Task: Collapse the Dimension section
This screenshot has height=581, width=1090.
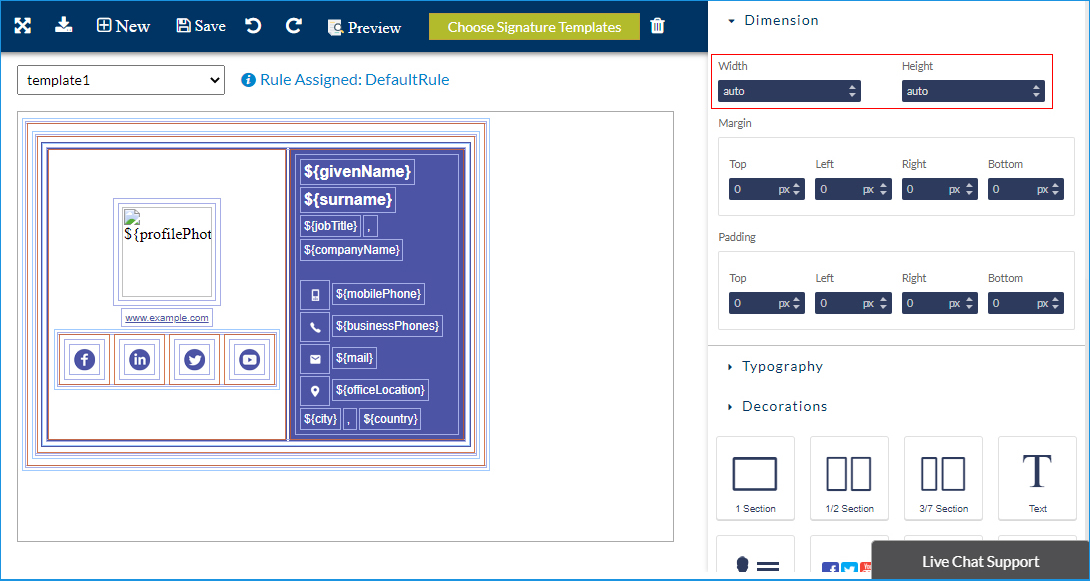Action: (774, 20)
